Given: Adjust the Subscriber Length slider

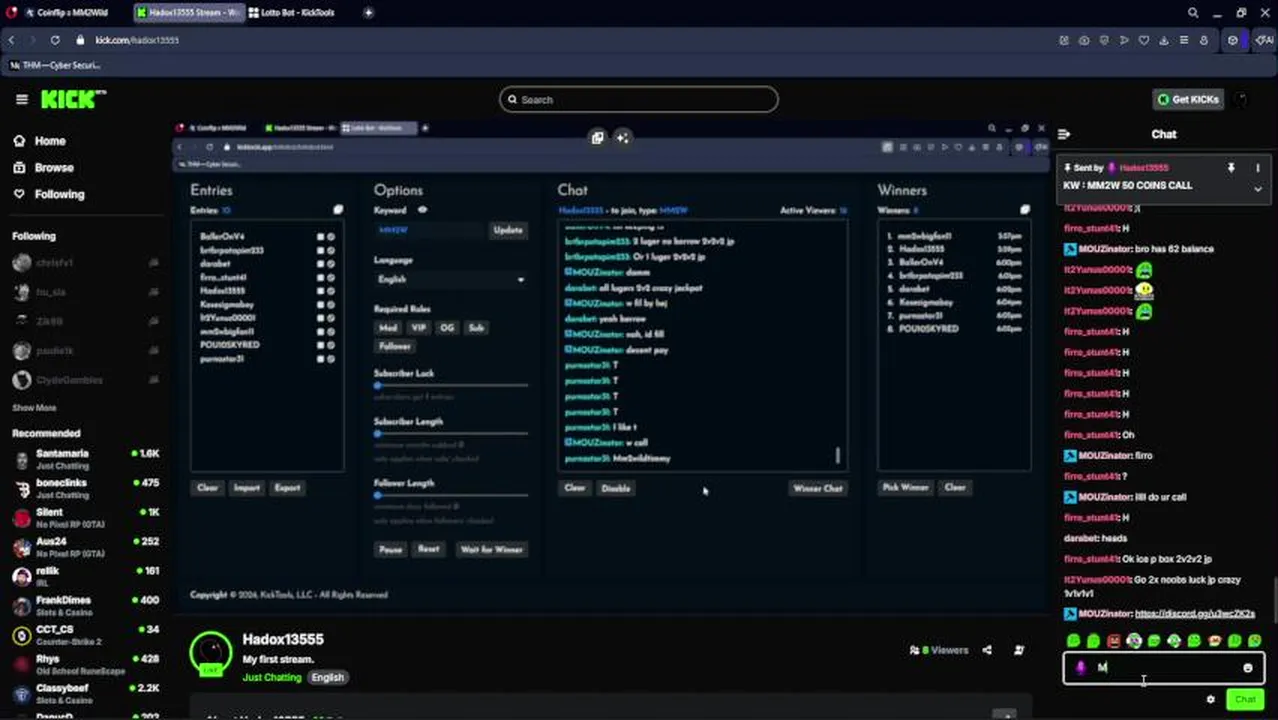Looking at the screenshot, I should point(451,433).
